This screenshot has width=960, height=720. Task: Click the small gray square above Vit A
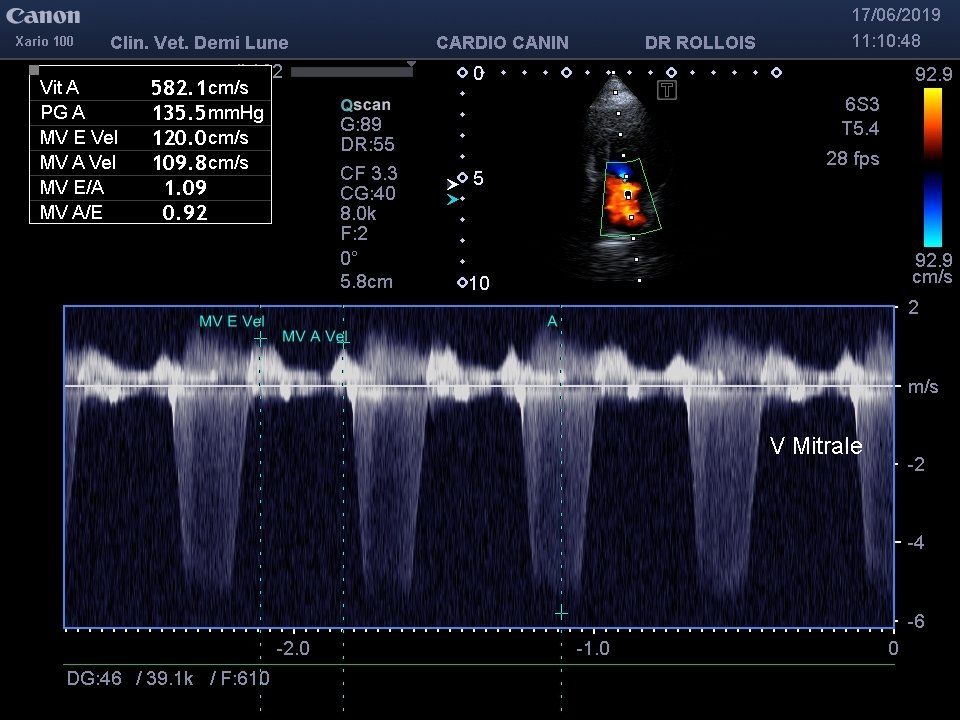[x=34, y=70]
